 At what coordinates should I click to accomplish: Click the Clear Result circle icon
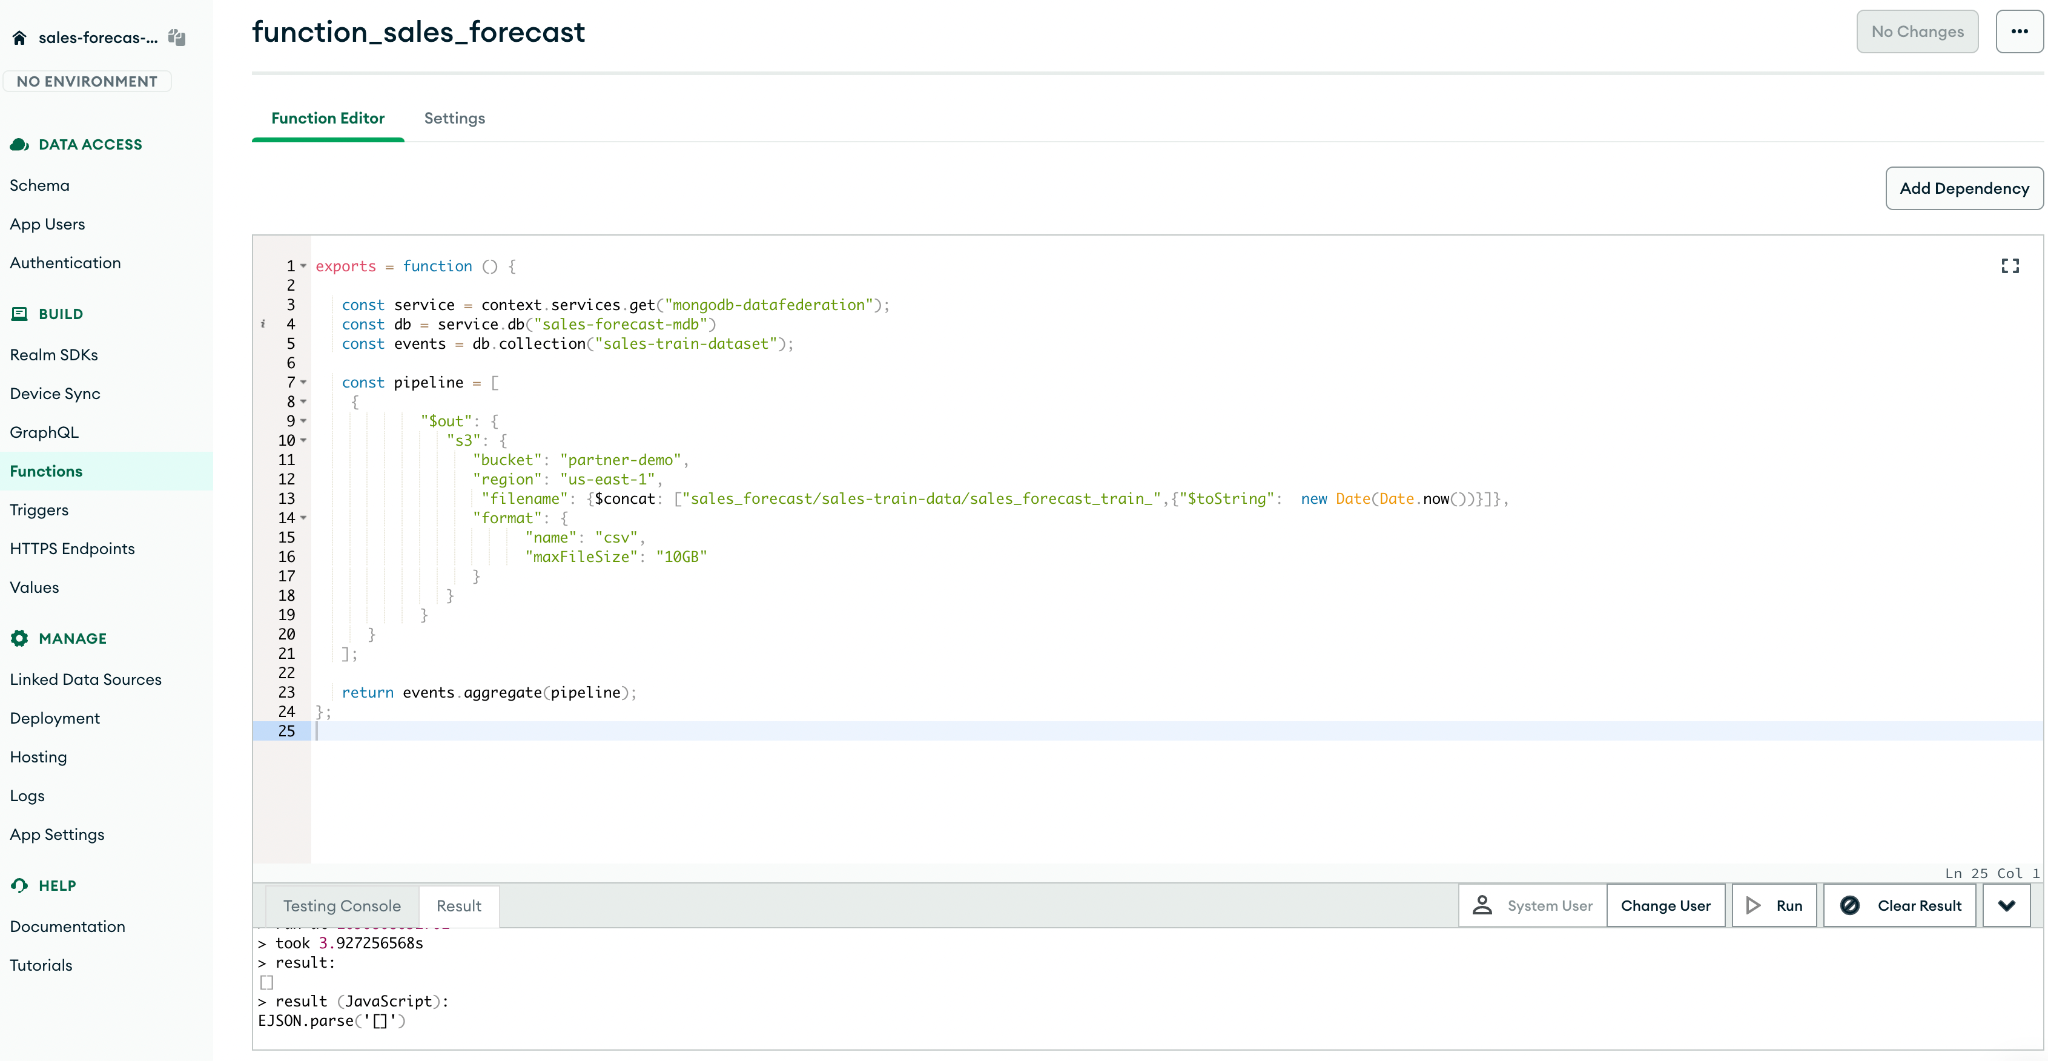pyautogui.click(x=1850, y=906)
